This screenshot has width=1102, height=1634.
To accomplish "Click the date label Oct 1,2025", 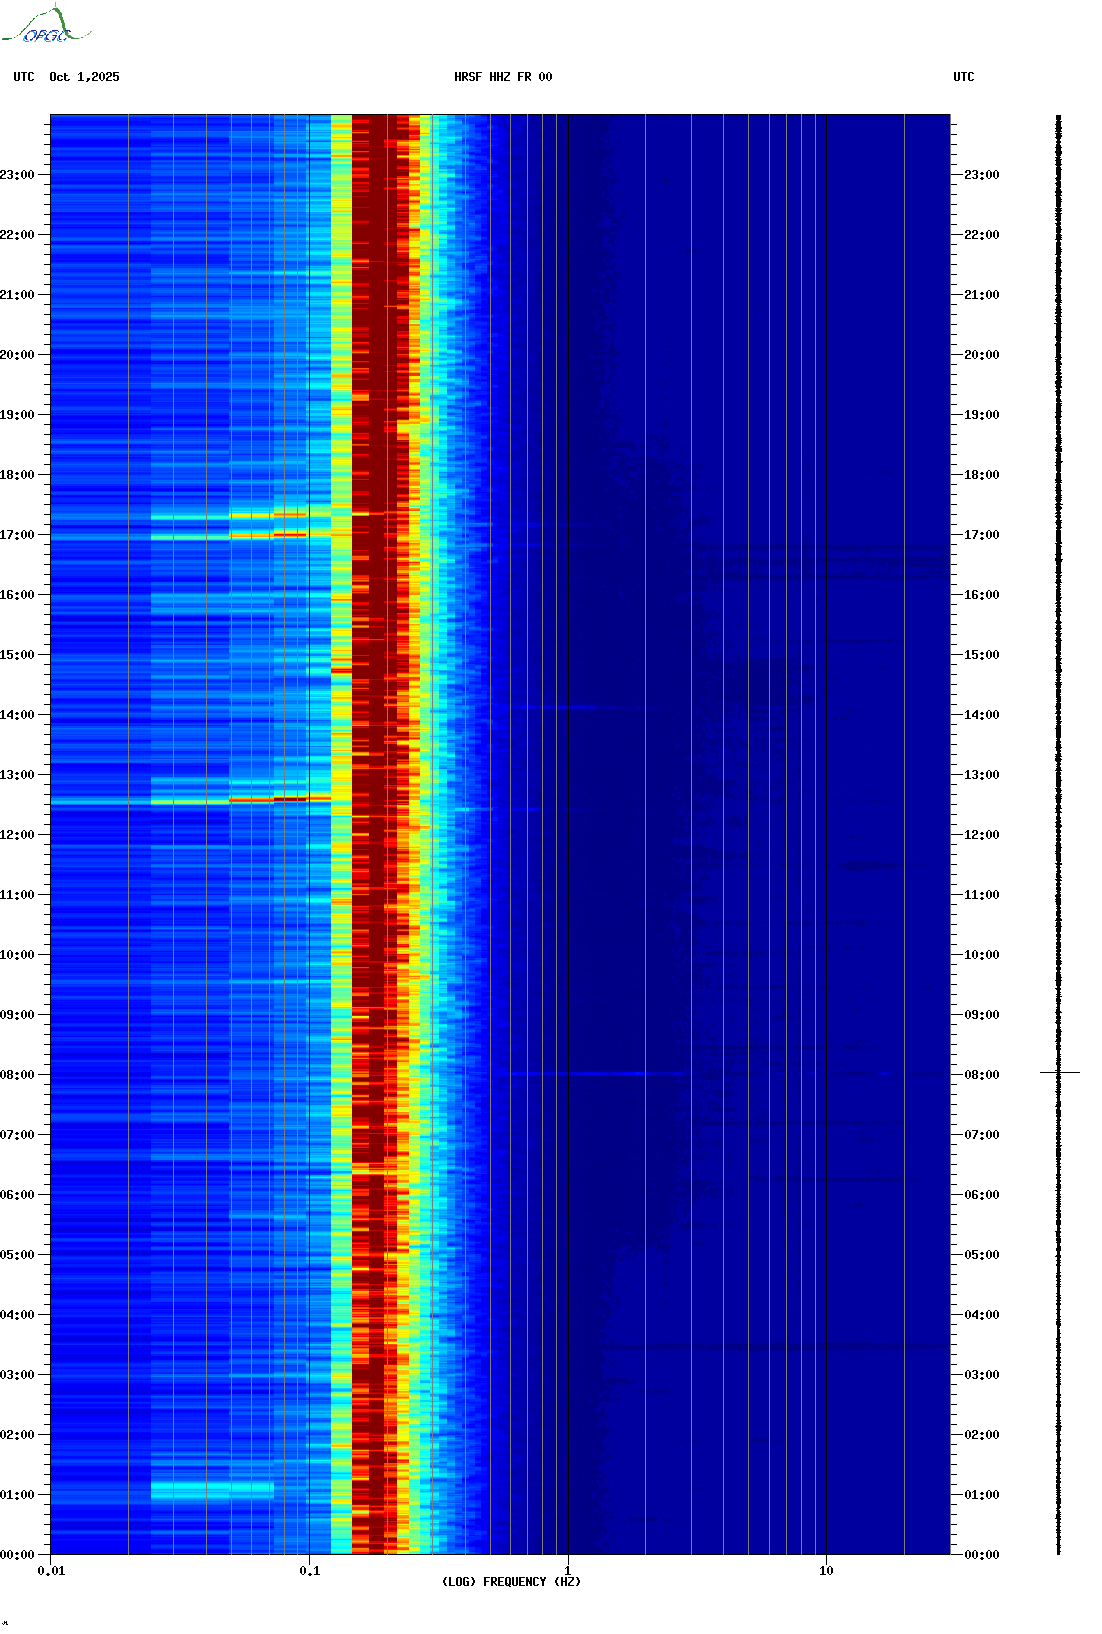I will 84,77.
